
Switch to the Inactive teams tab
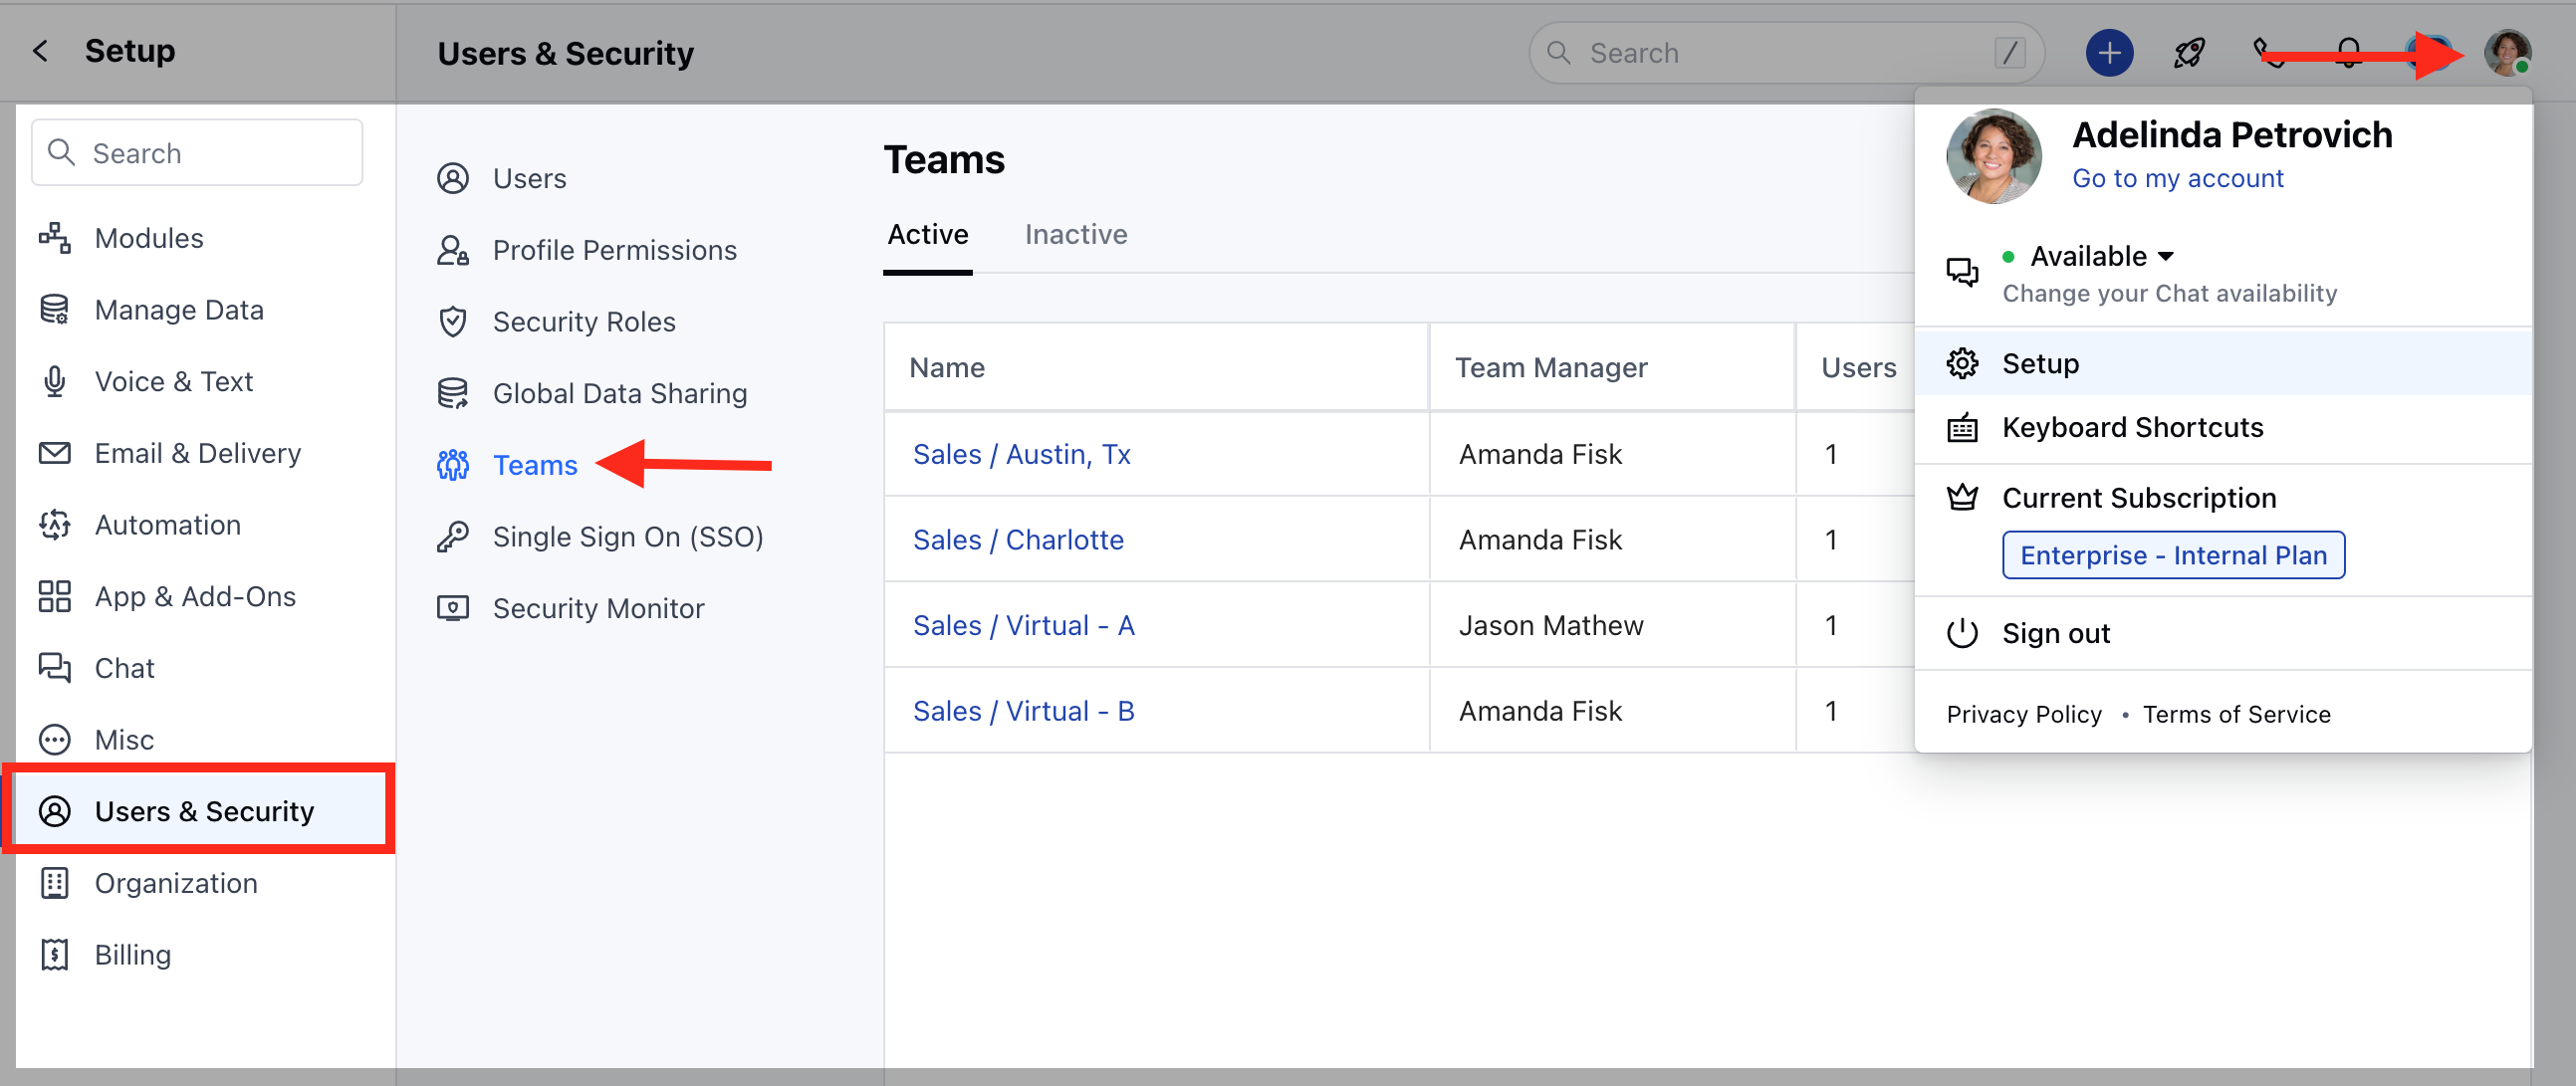tap(1075, 234)
